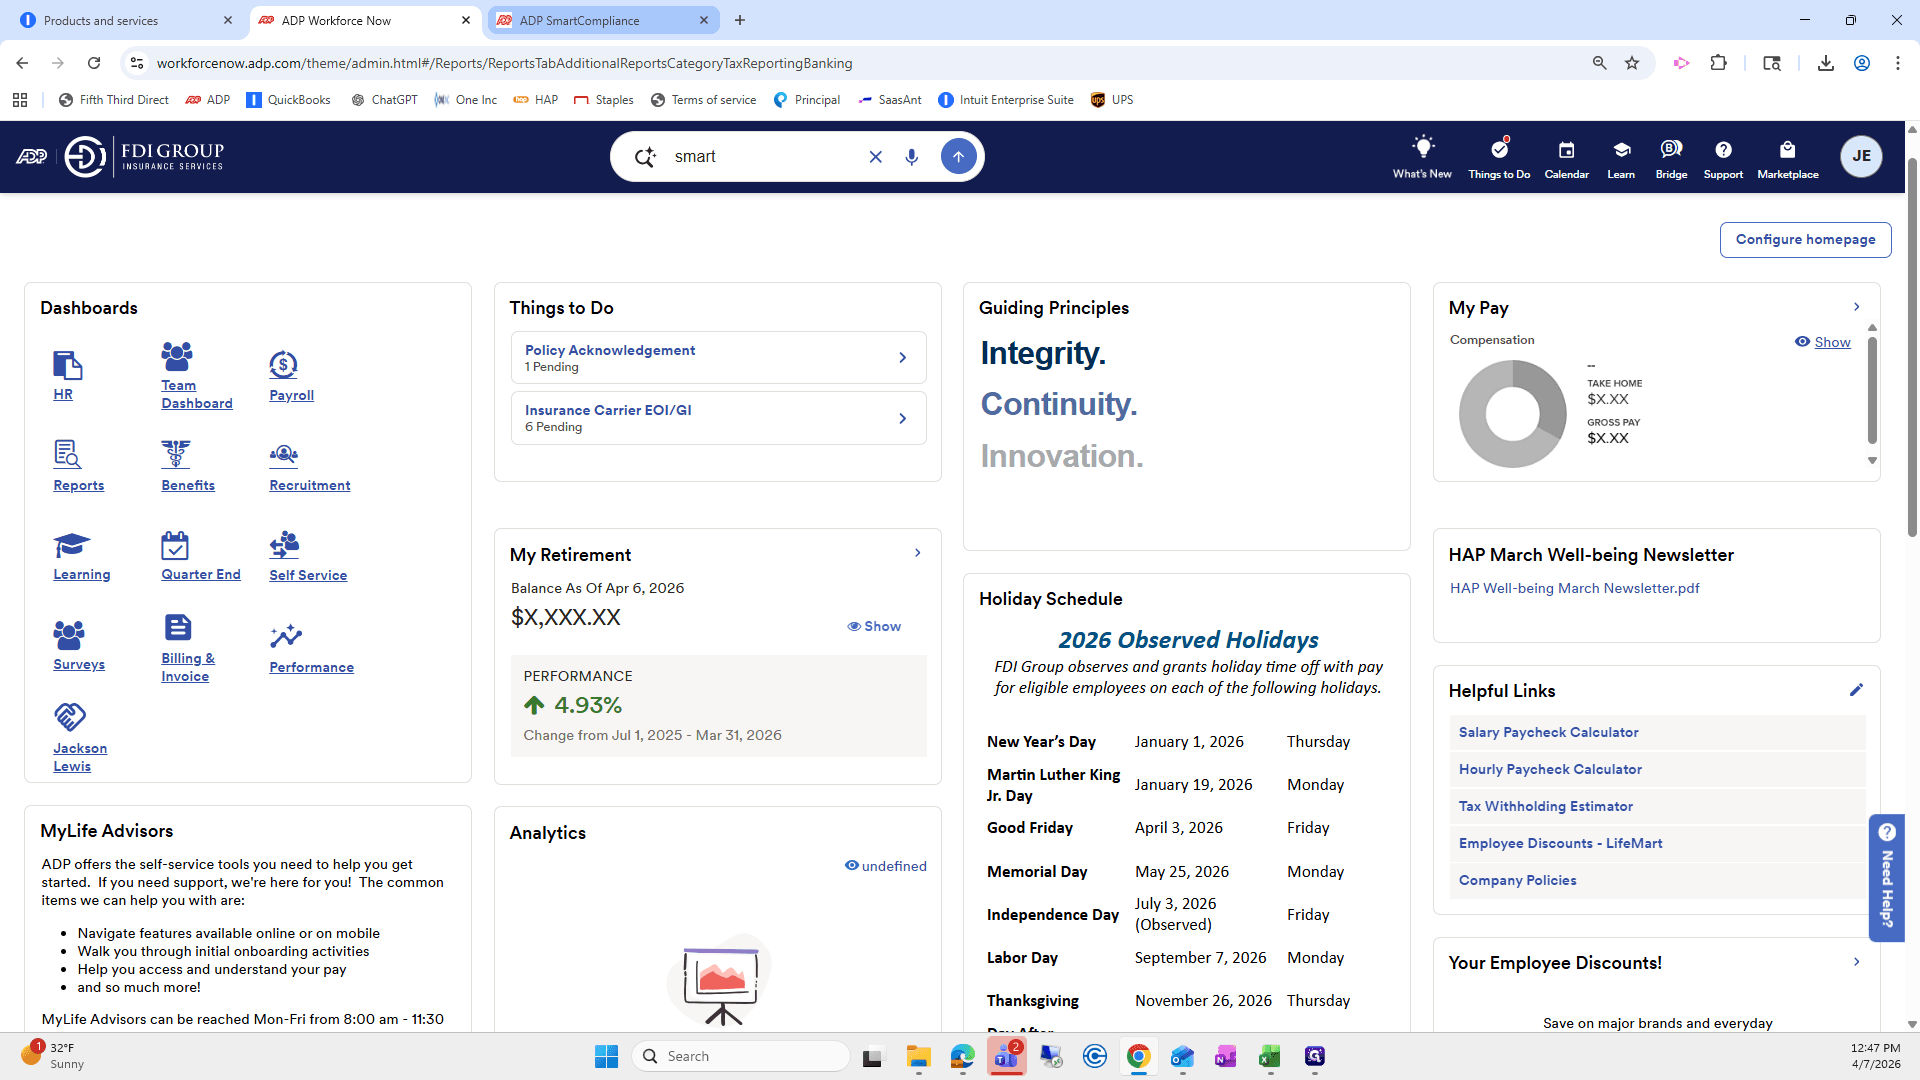
Task: Clear the search box with X
Action: (x=875, y=157)
